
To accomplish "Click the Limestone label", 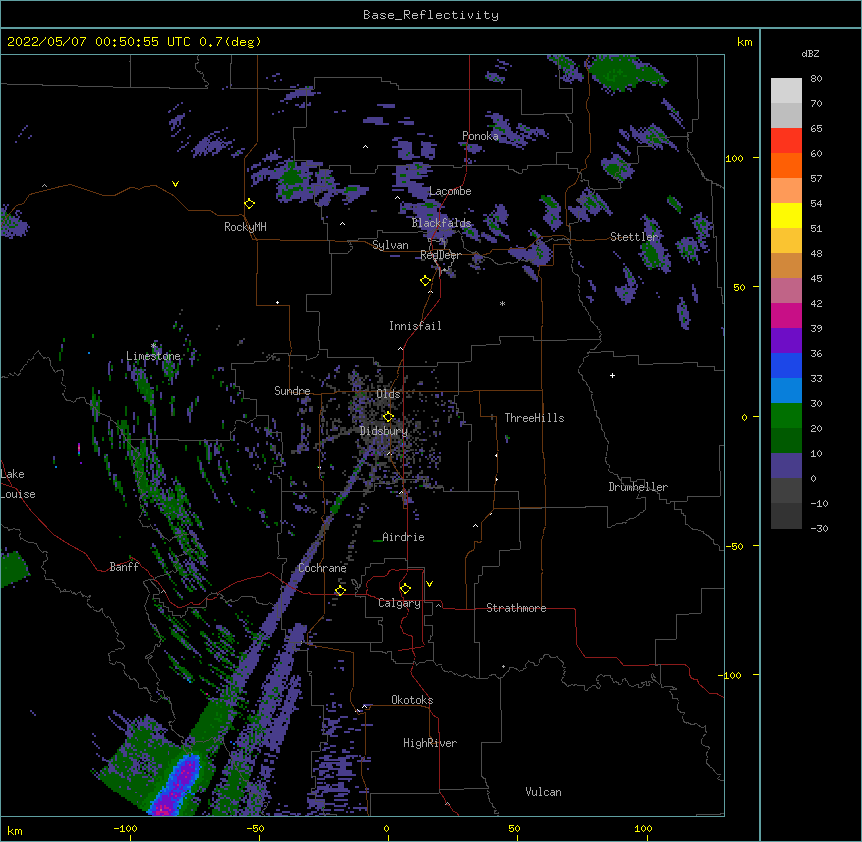I will click(x=153, y=356).
